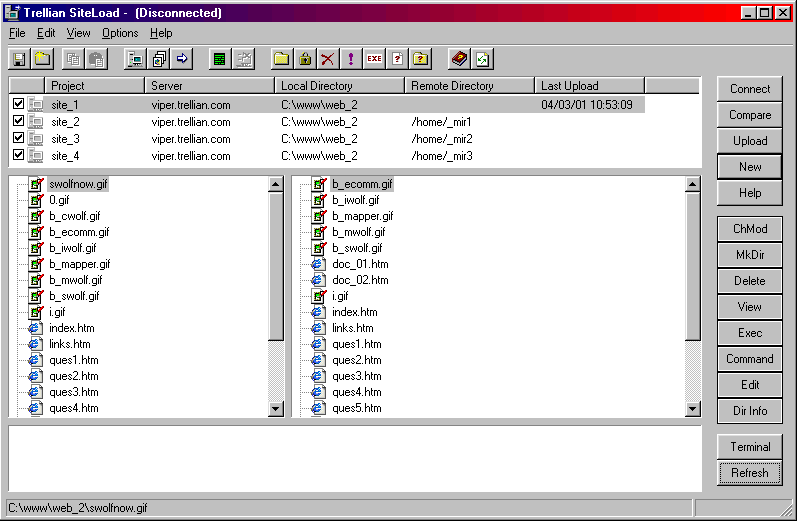Toggle the site_4 project checkbox
The height and width of the screenshot is (522, 798).
click(18, 155)
